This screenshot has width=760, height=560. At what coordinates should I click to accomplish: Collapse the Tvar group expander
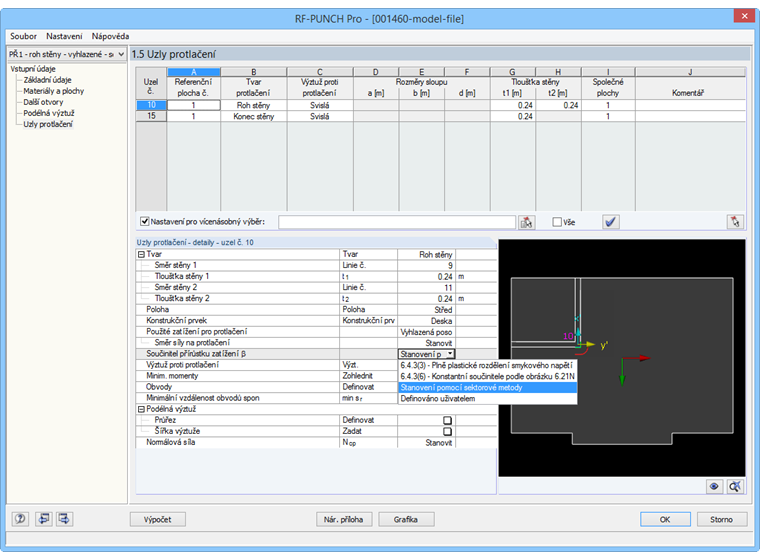(141, 255)
